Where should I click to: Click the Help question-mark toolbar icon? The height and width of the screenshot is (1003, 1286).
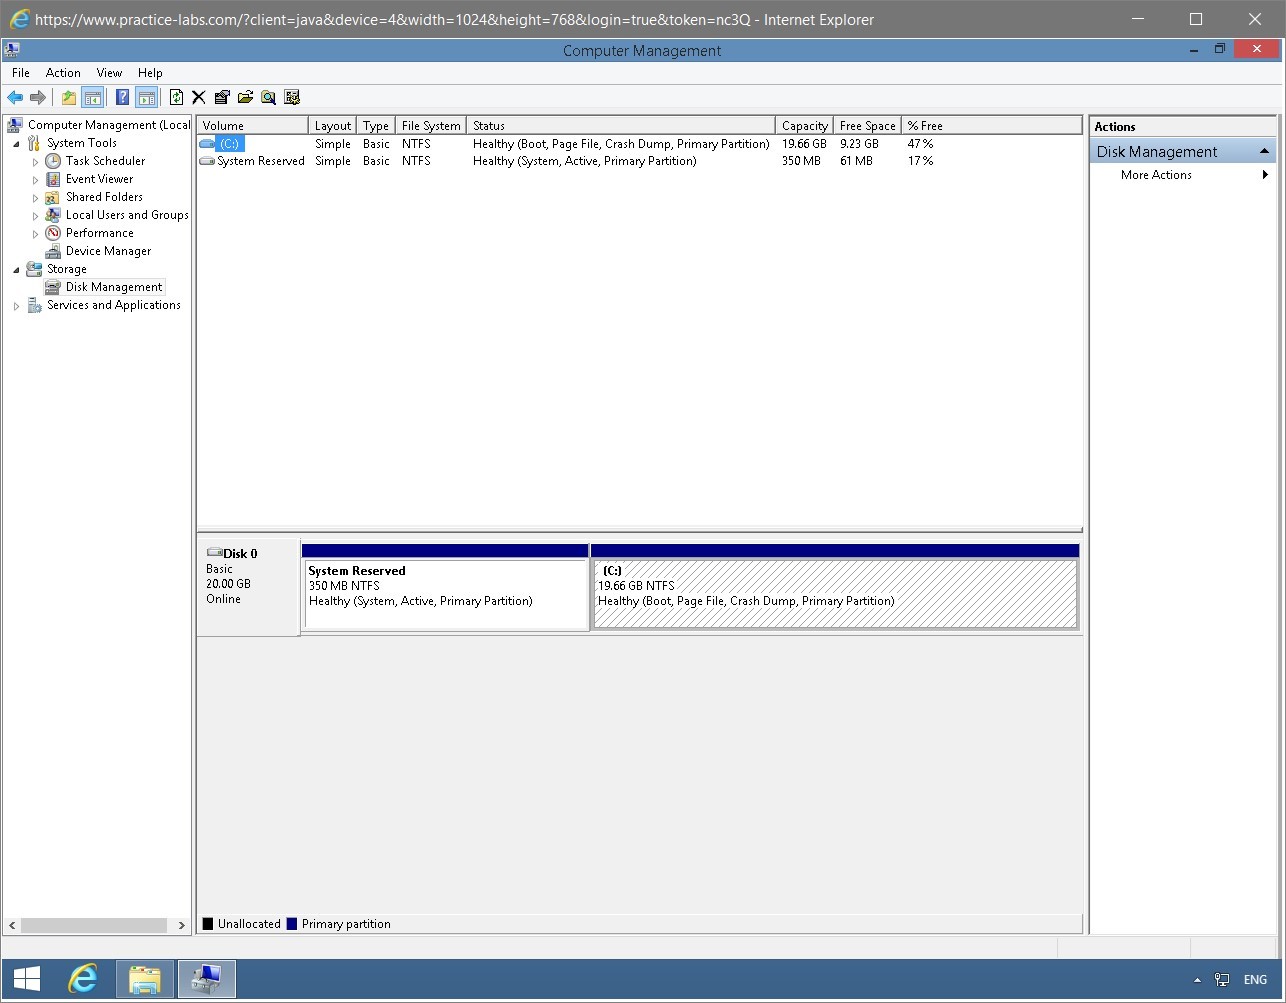coord(122,97)
